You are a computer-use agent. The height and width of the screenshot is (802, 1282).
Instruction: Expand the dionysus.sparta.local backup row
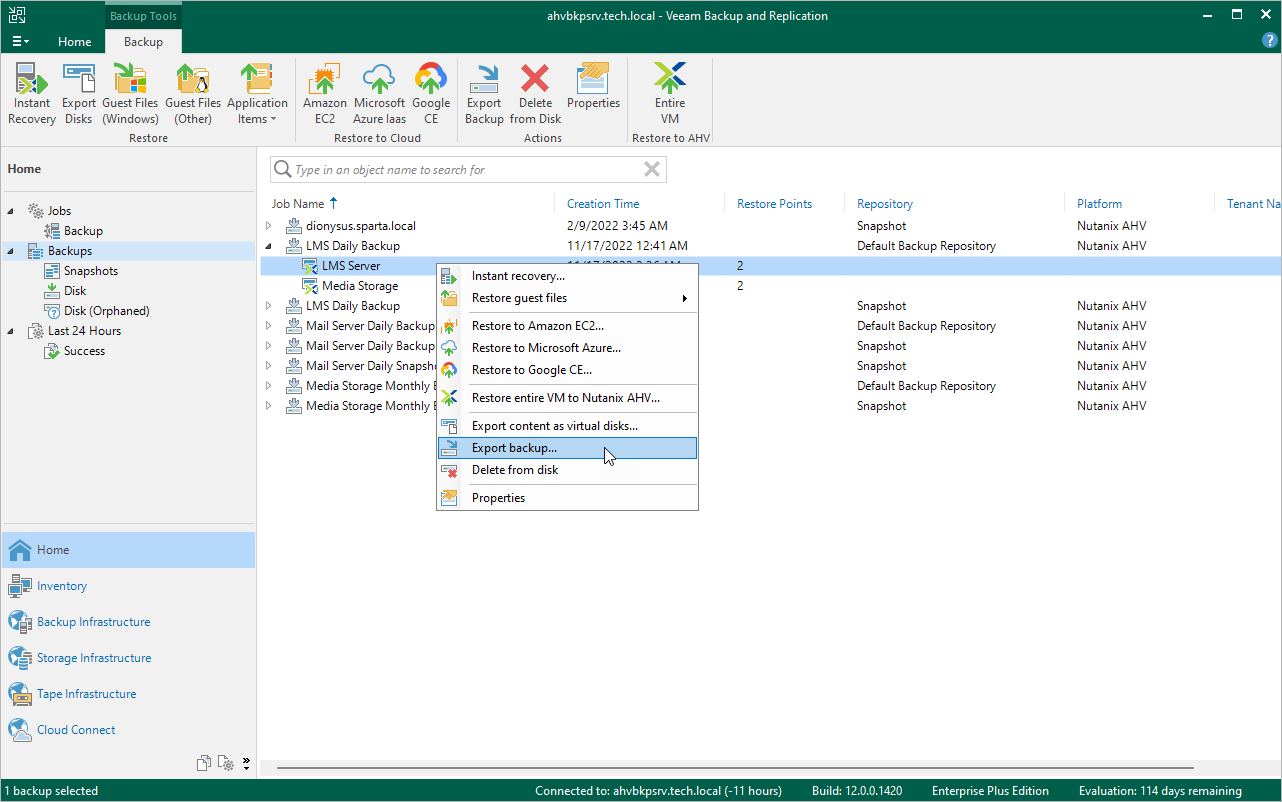click(x=268, y=226)
